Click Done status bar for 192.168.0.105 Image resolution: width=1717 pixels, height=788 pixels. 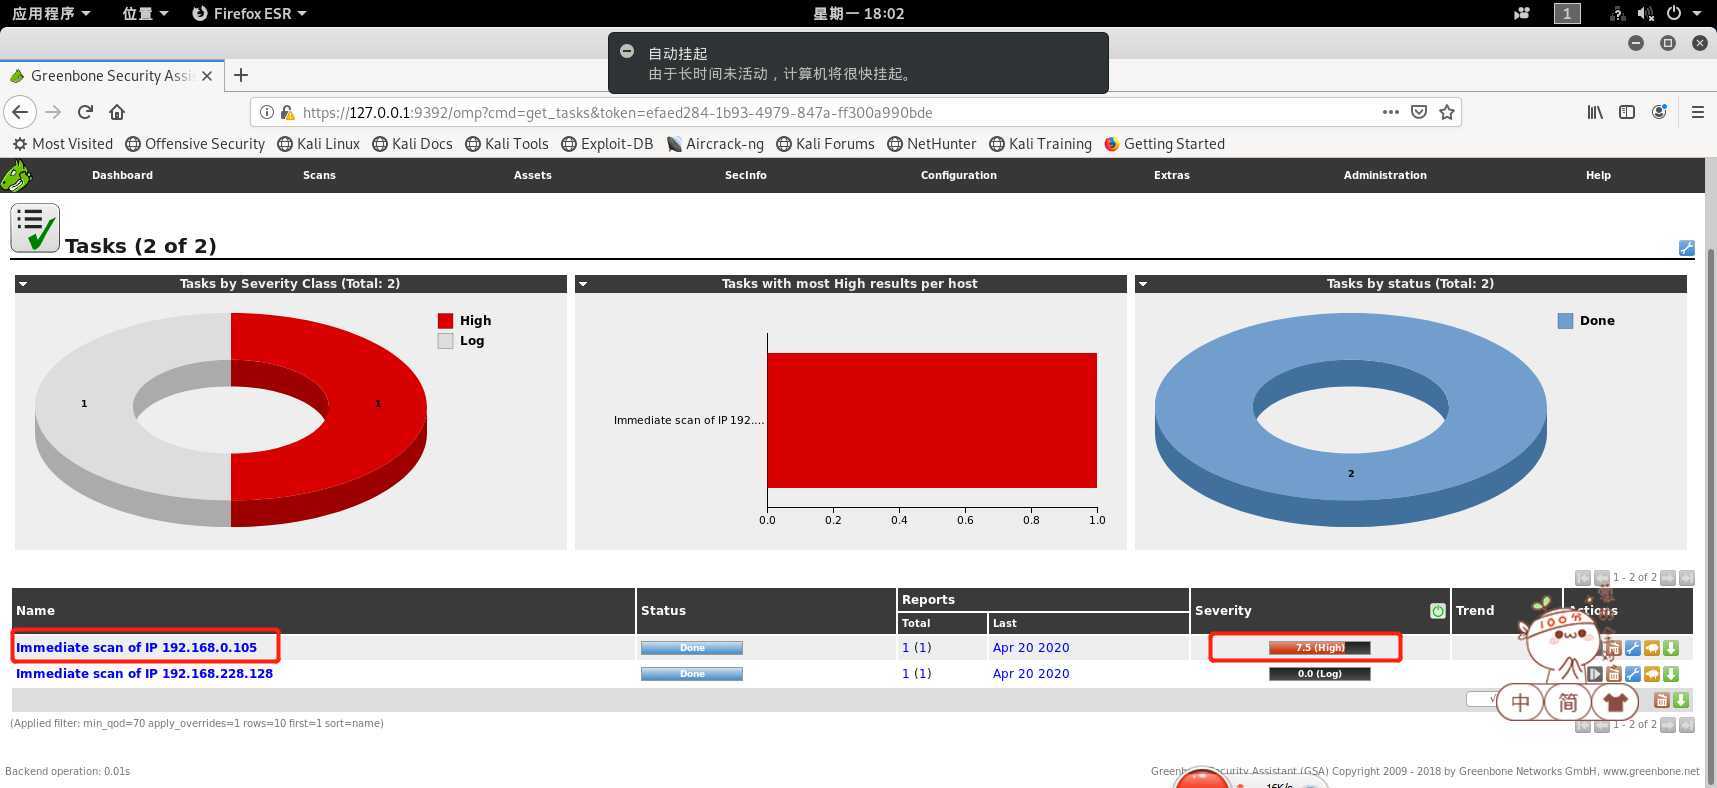click(692, 648)
